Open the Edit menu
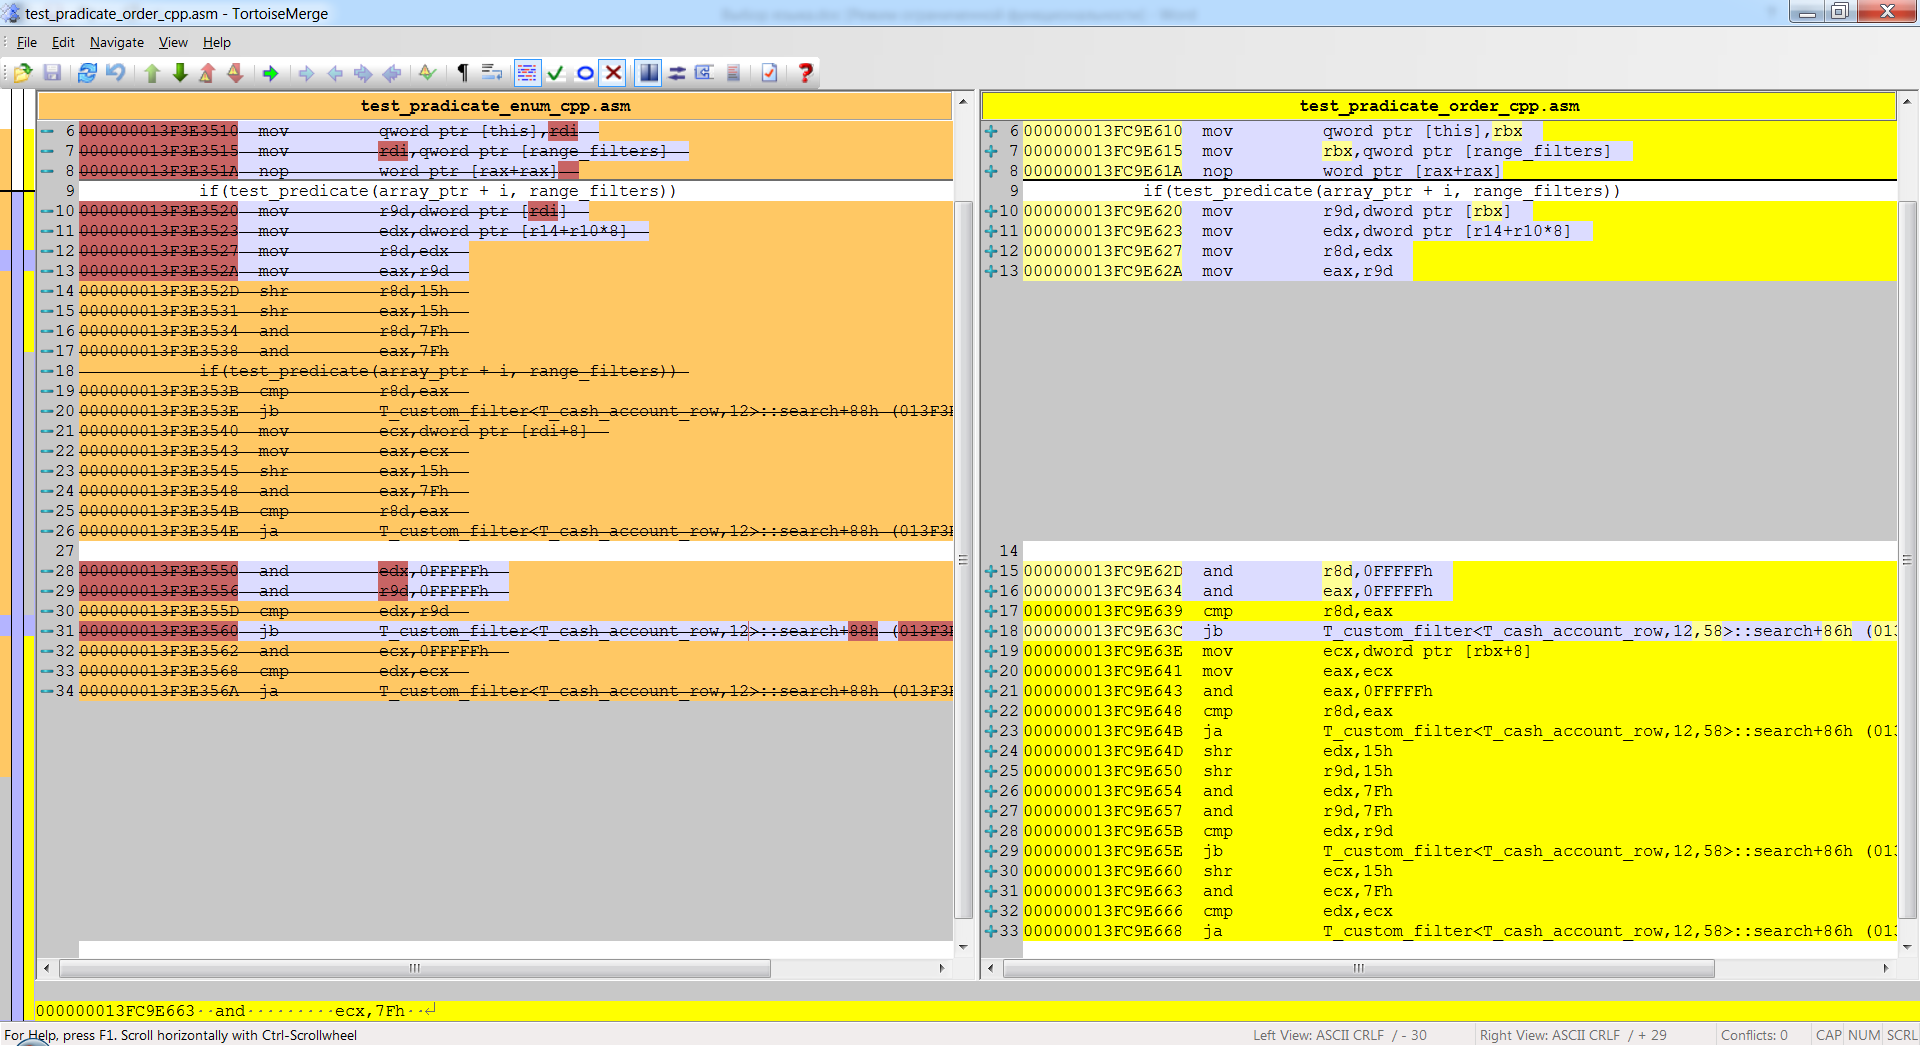The height and width of the screenshot is (1046, 1920). click(63, 42)
